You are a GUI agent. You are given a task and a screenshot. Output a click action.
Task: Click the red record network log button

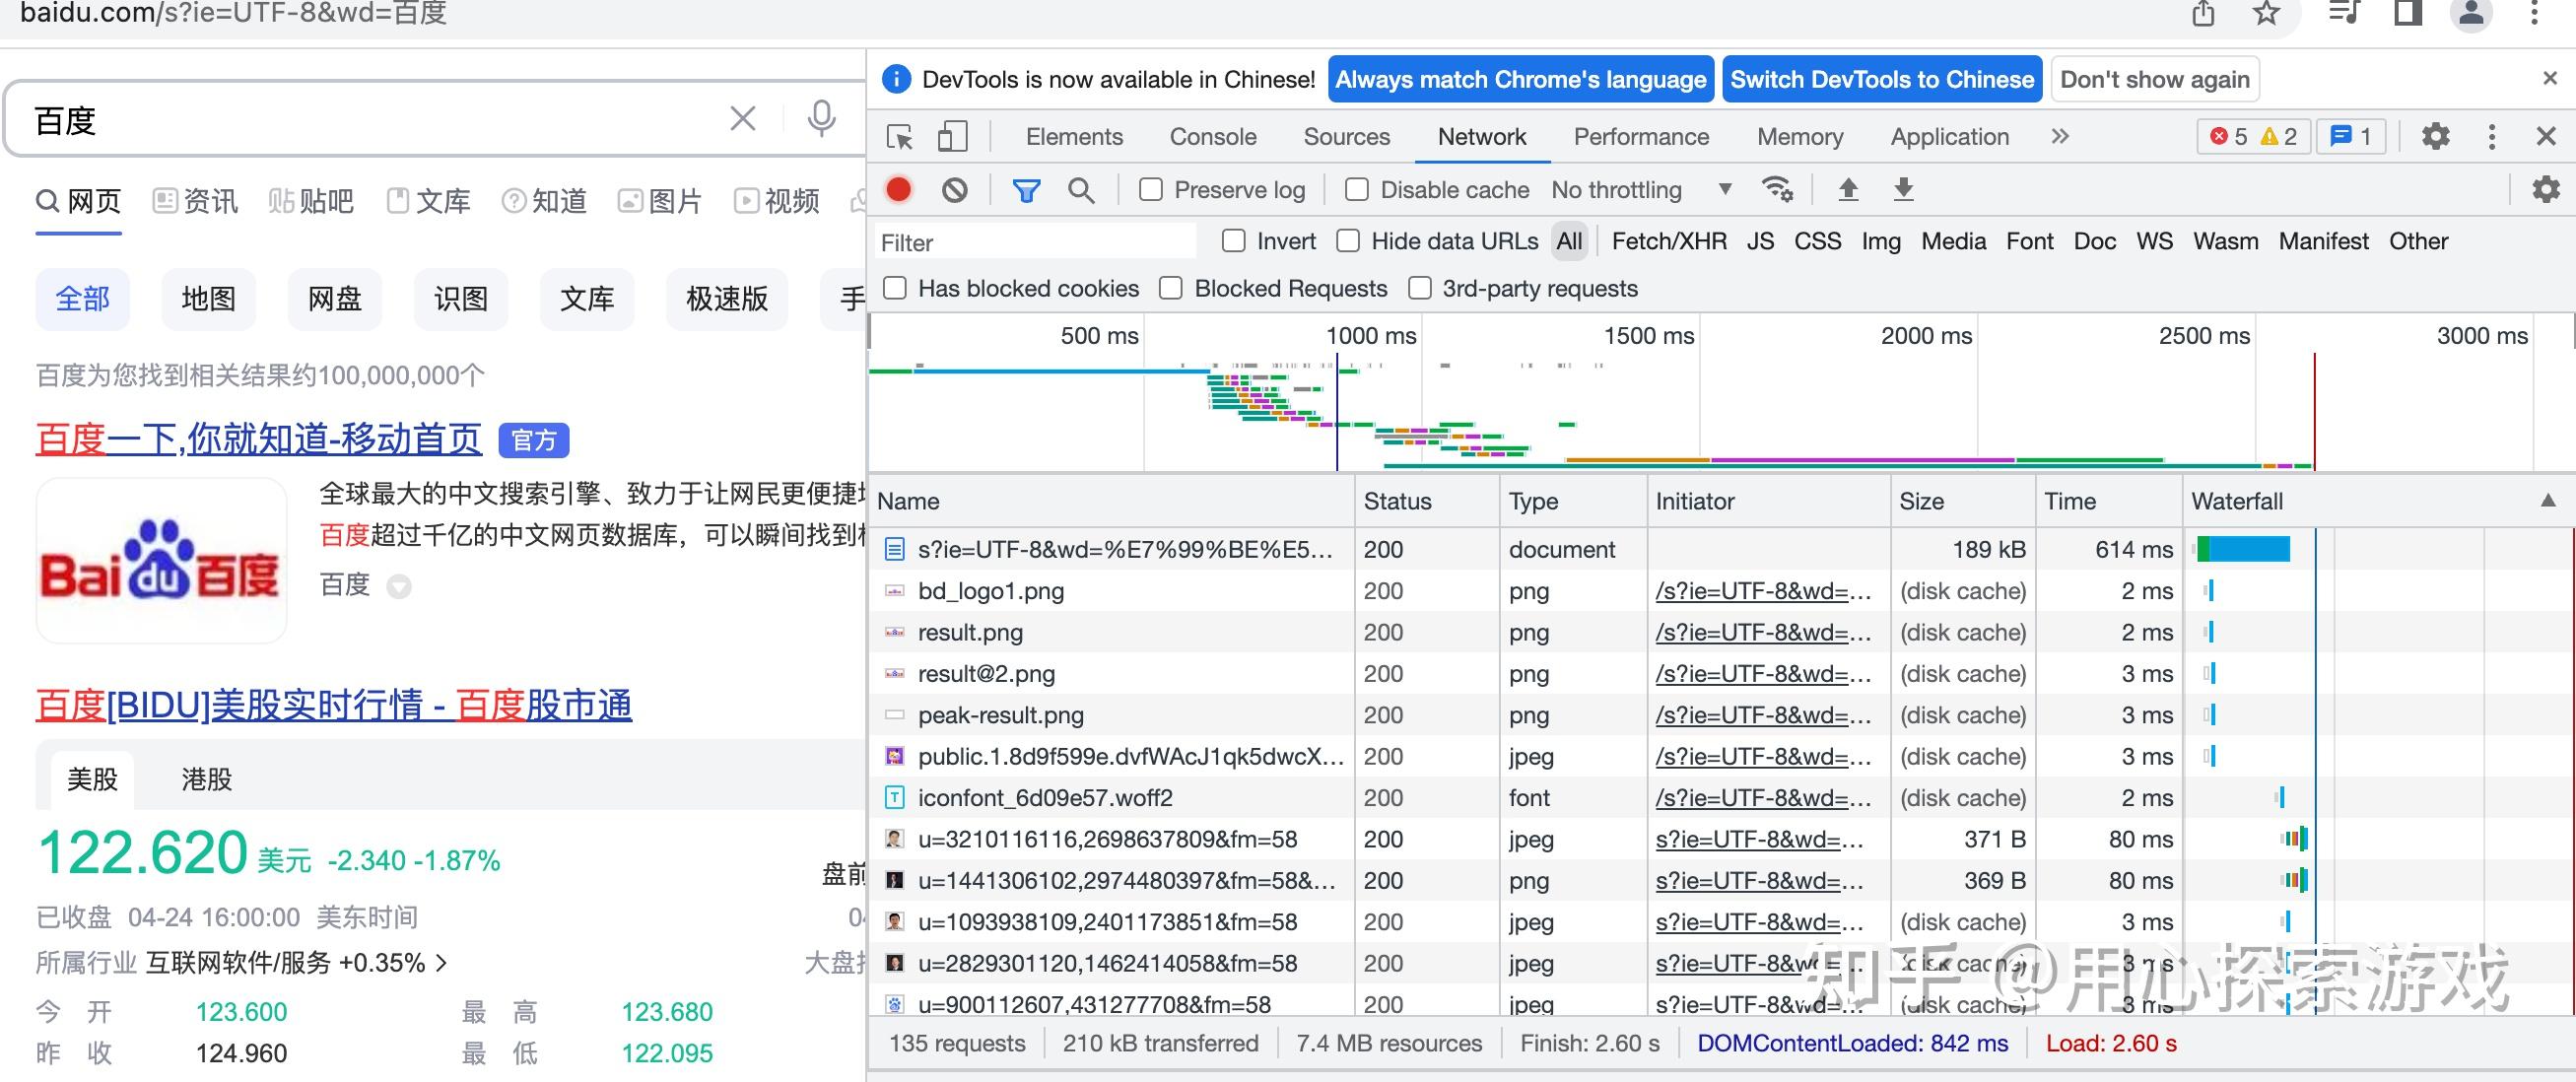pos(898,189)
